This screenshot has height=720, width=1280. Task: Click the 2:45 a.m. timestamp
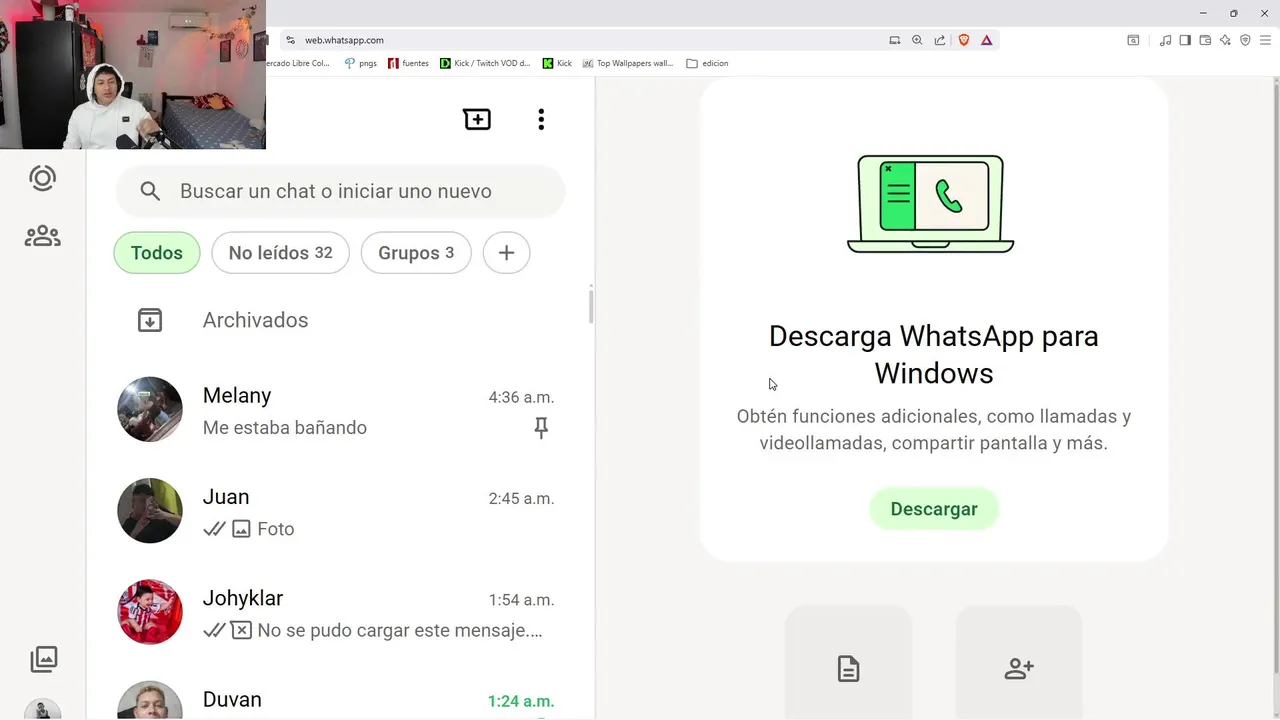pyautogui.click(x=521, y=498)
